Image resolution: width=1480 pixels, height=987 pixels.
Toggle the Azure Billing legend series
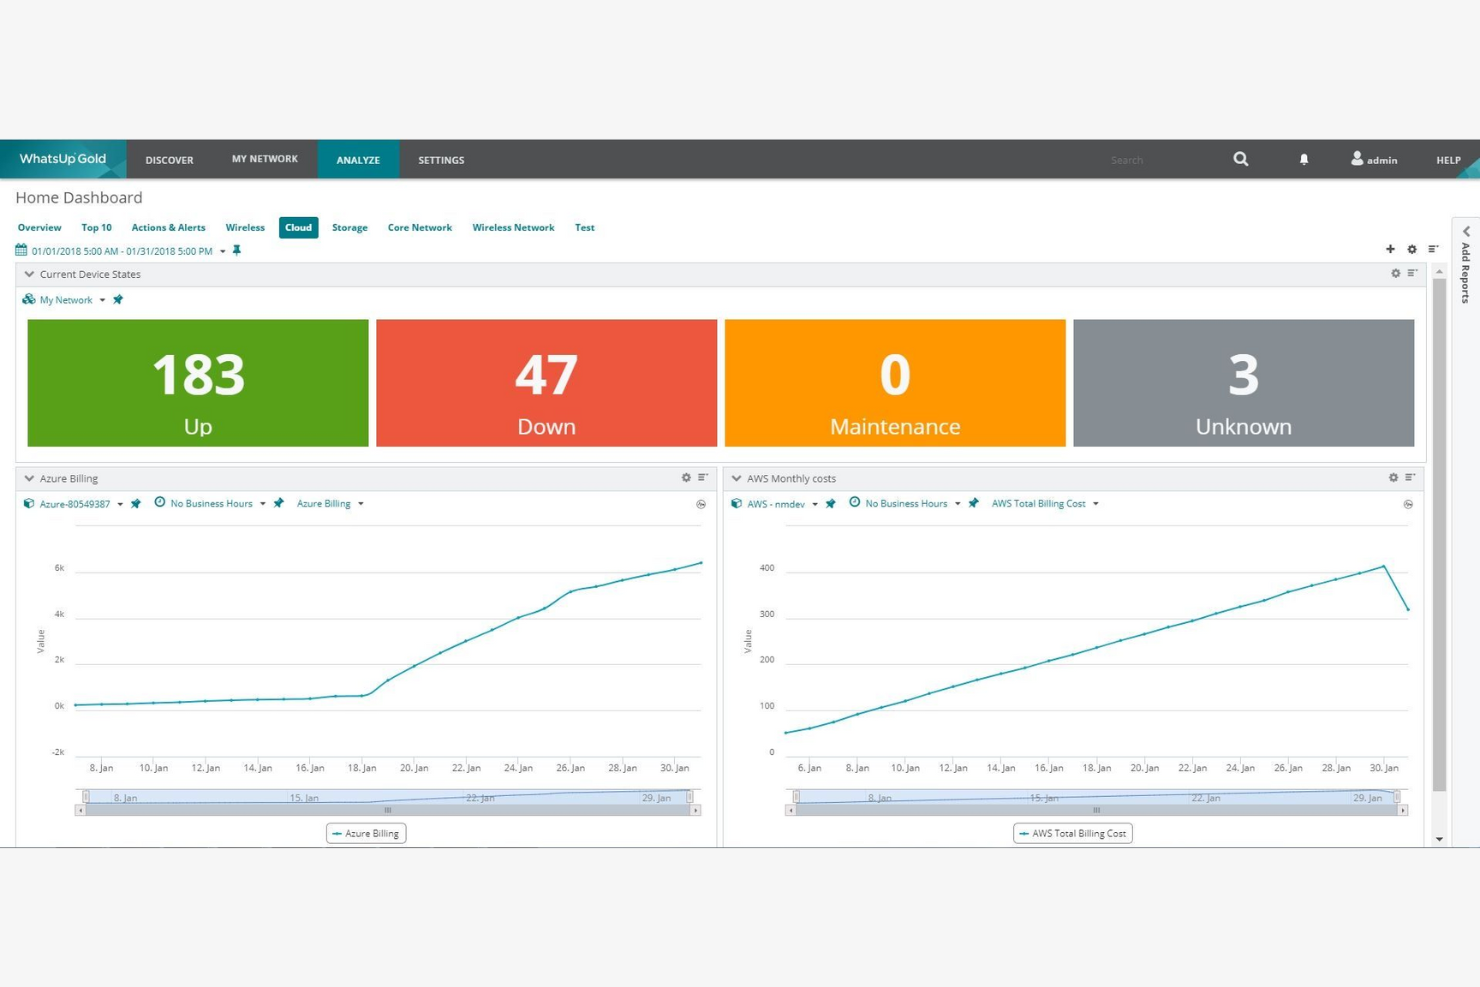366,833
